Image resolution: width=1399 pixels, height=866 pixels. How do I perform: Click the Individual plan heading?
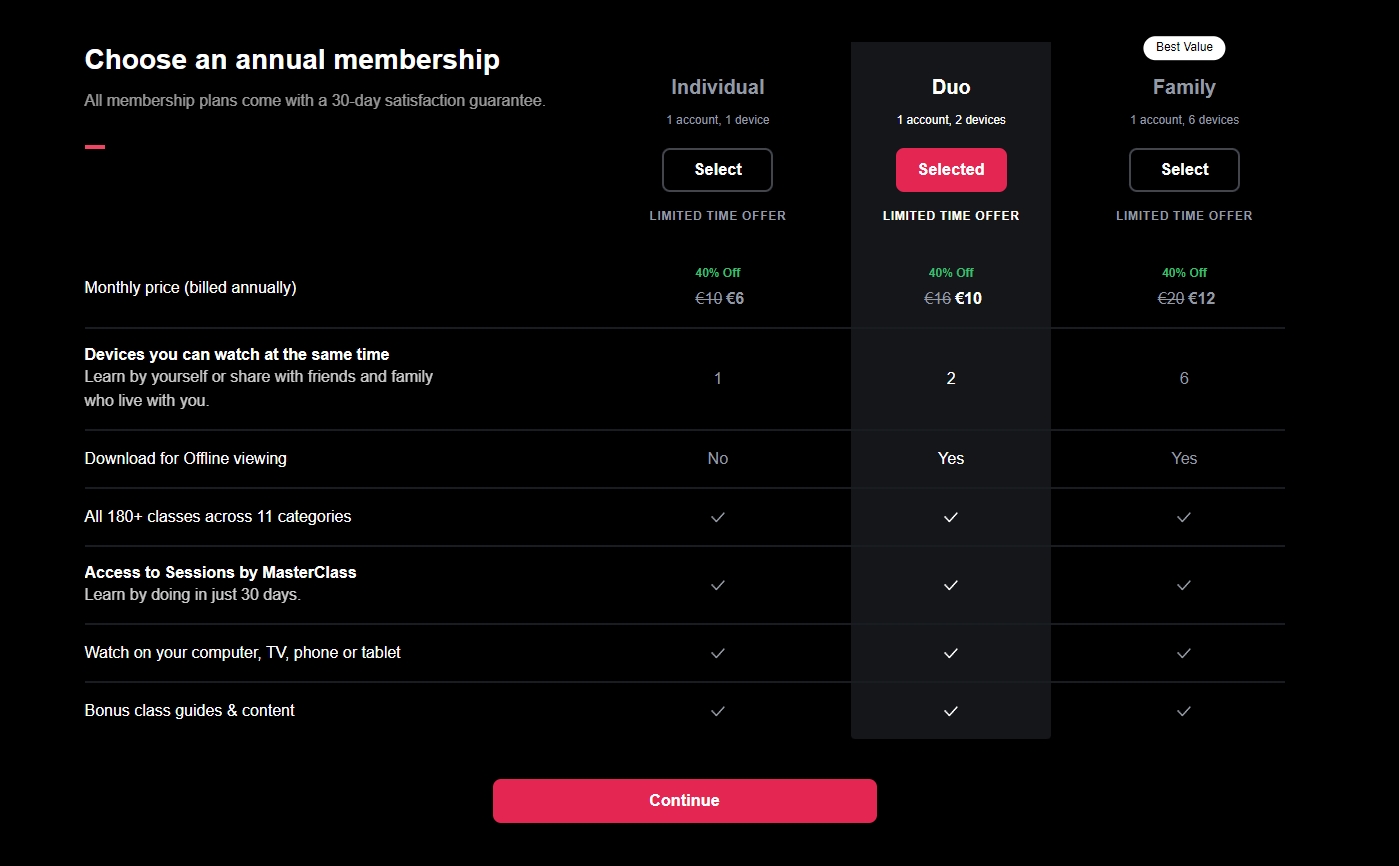717,87
